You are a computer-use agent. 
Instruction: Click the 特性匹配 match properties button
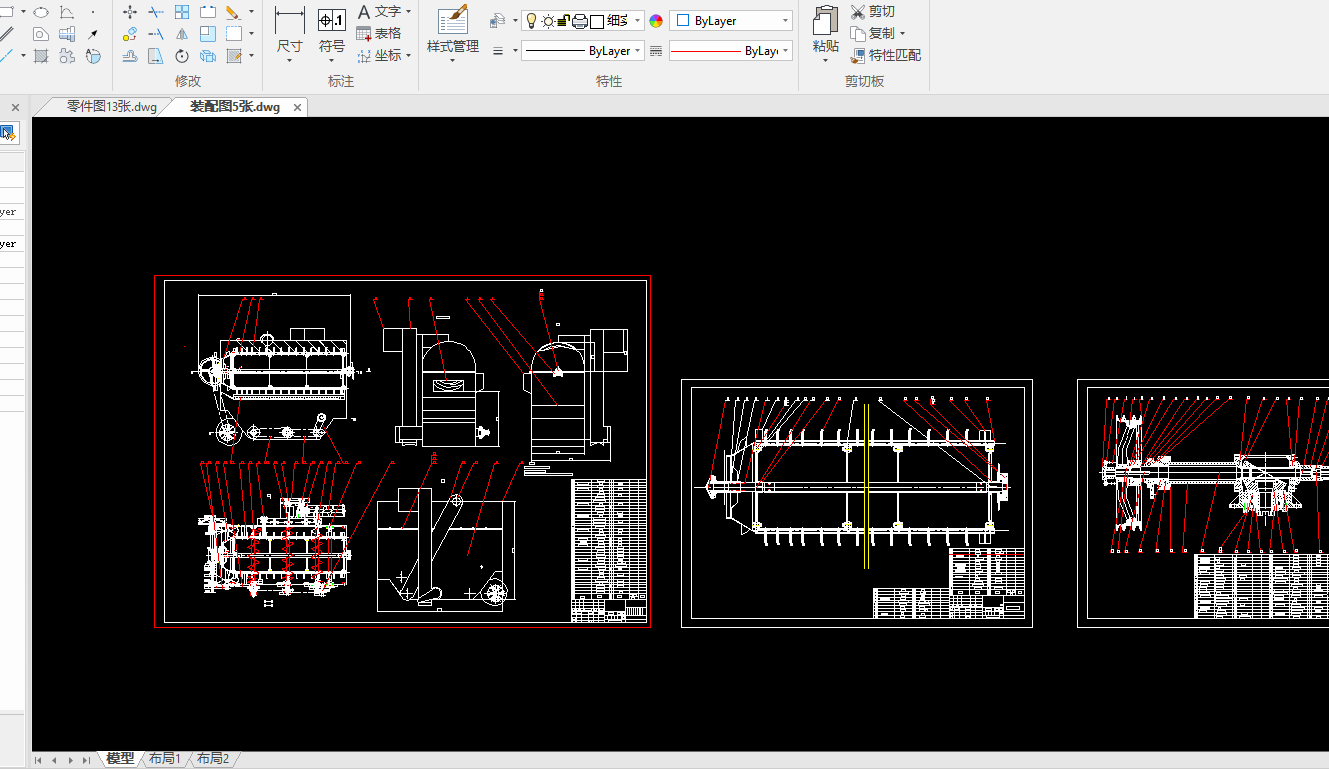click(x=885, y=55)
